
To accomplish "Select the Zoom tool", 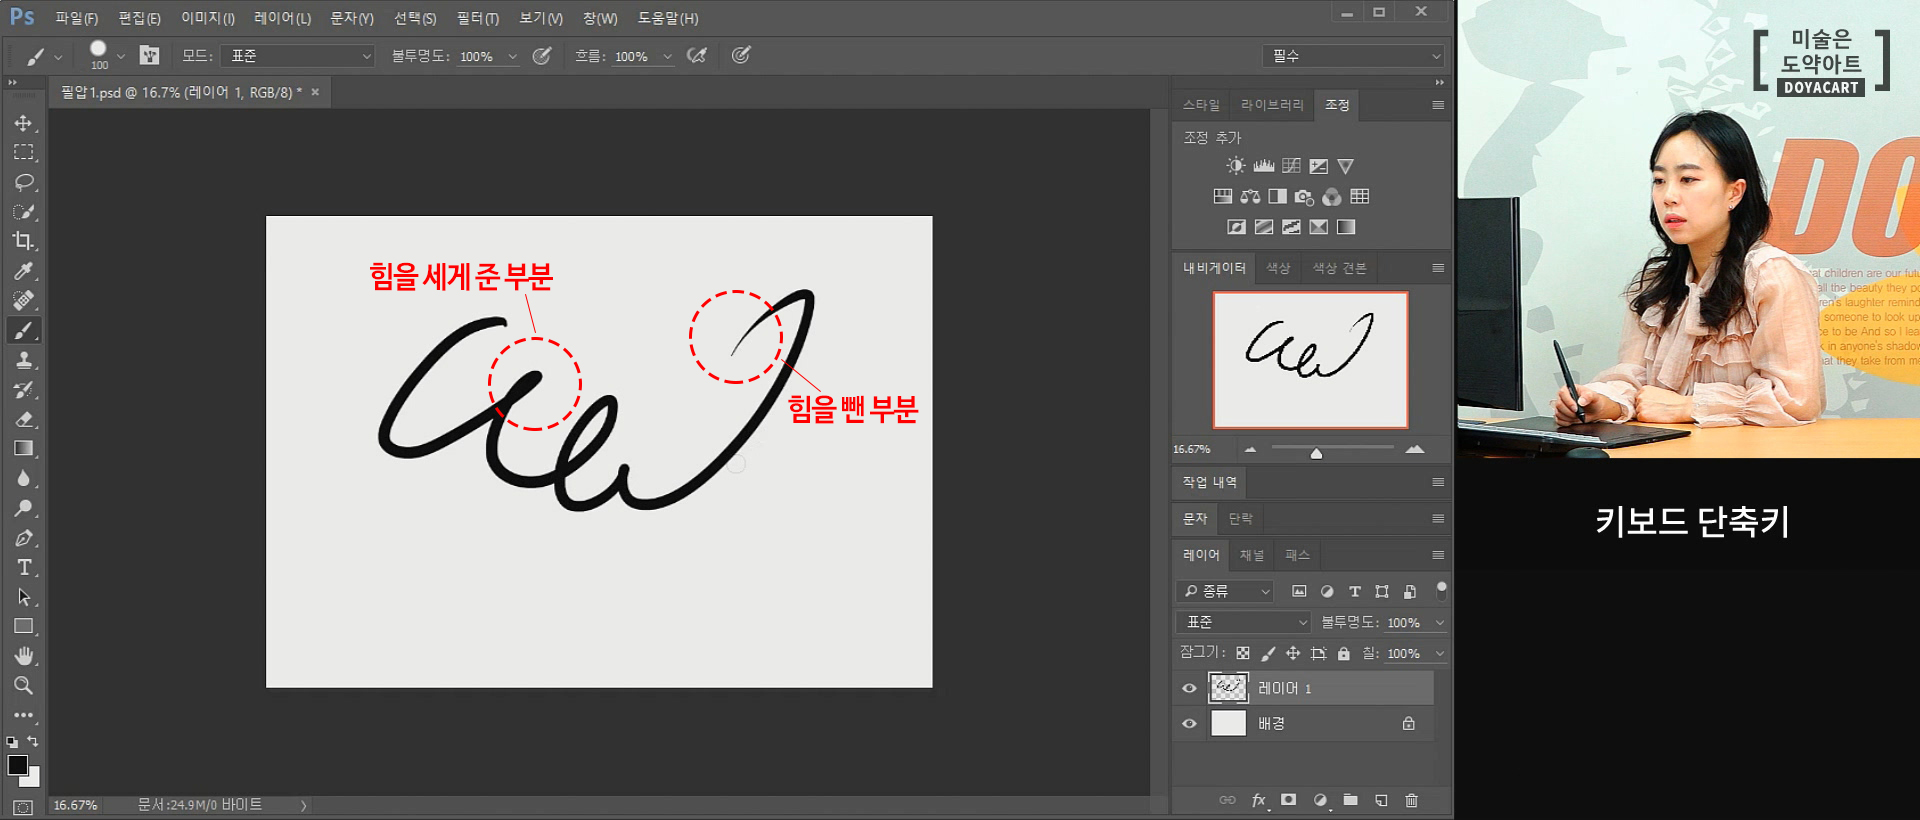I will 23,686.
